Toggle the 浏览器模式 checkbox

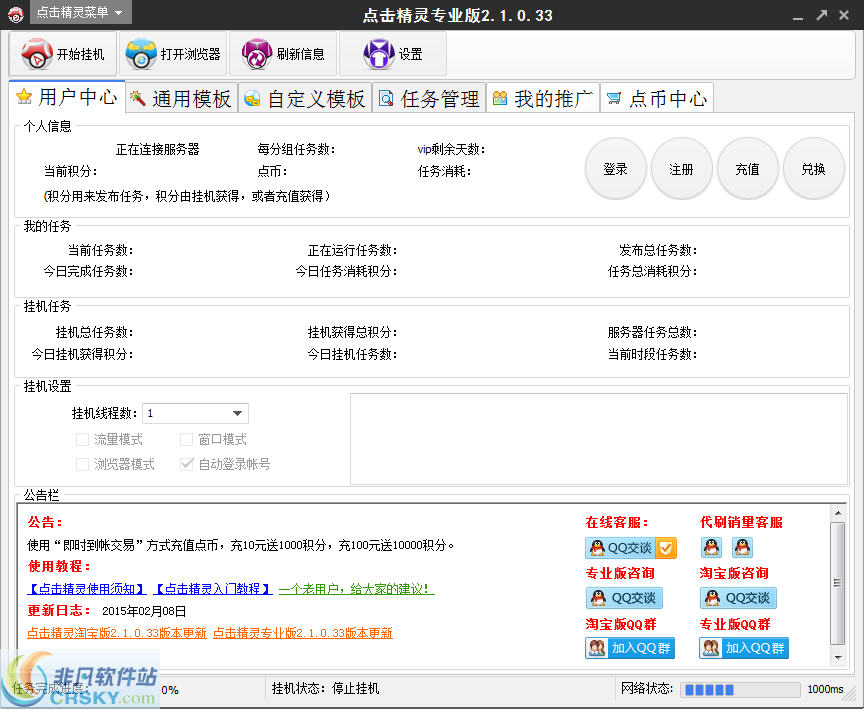83,464
